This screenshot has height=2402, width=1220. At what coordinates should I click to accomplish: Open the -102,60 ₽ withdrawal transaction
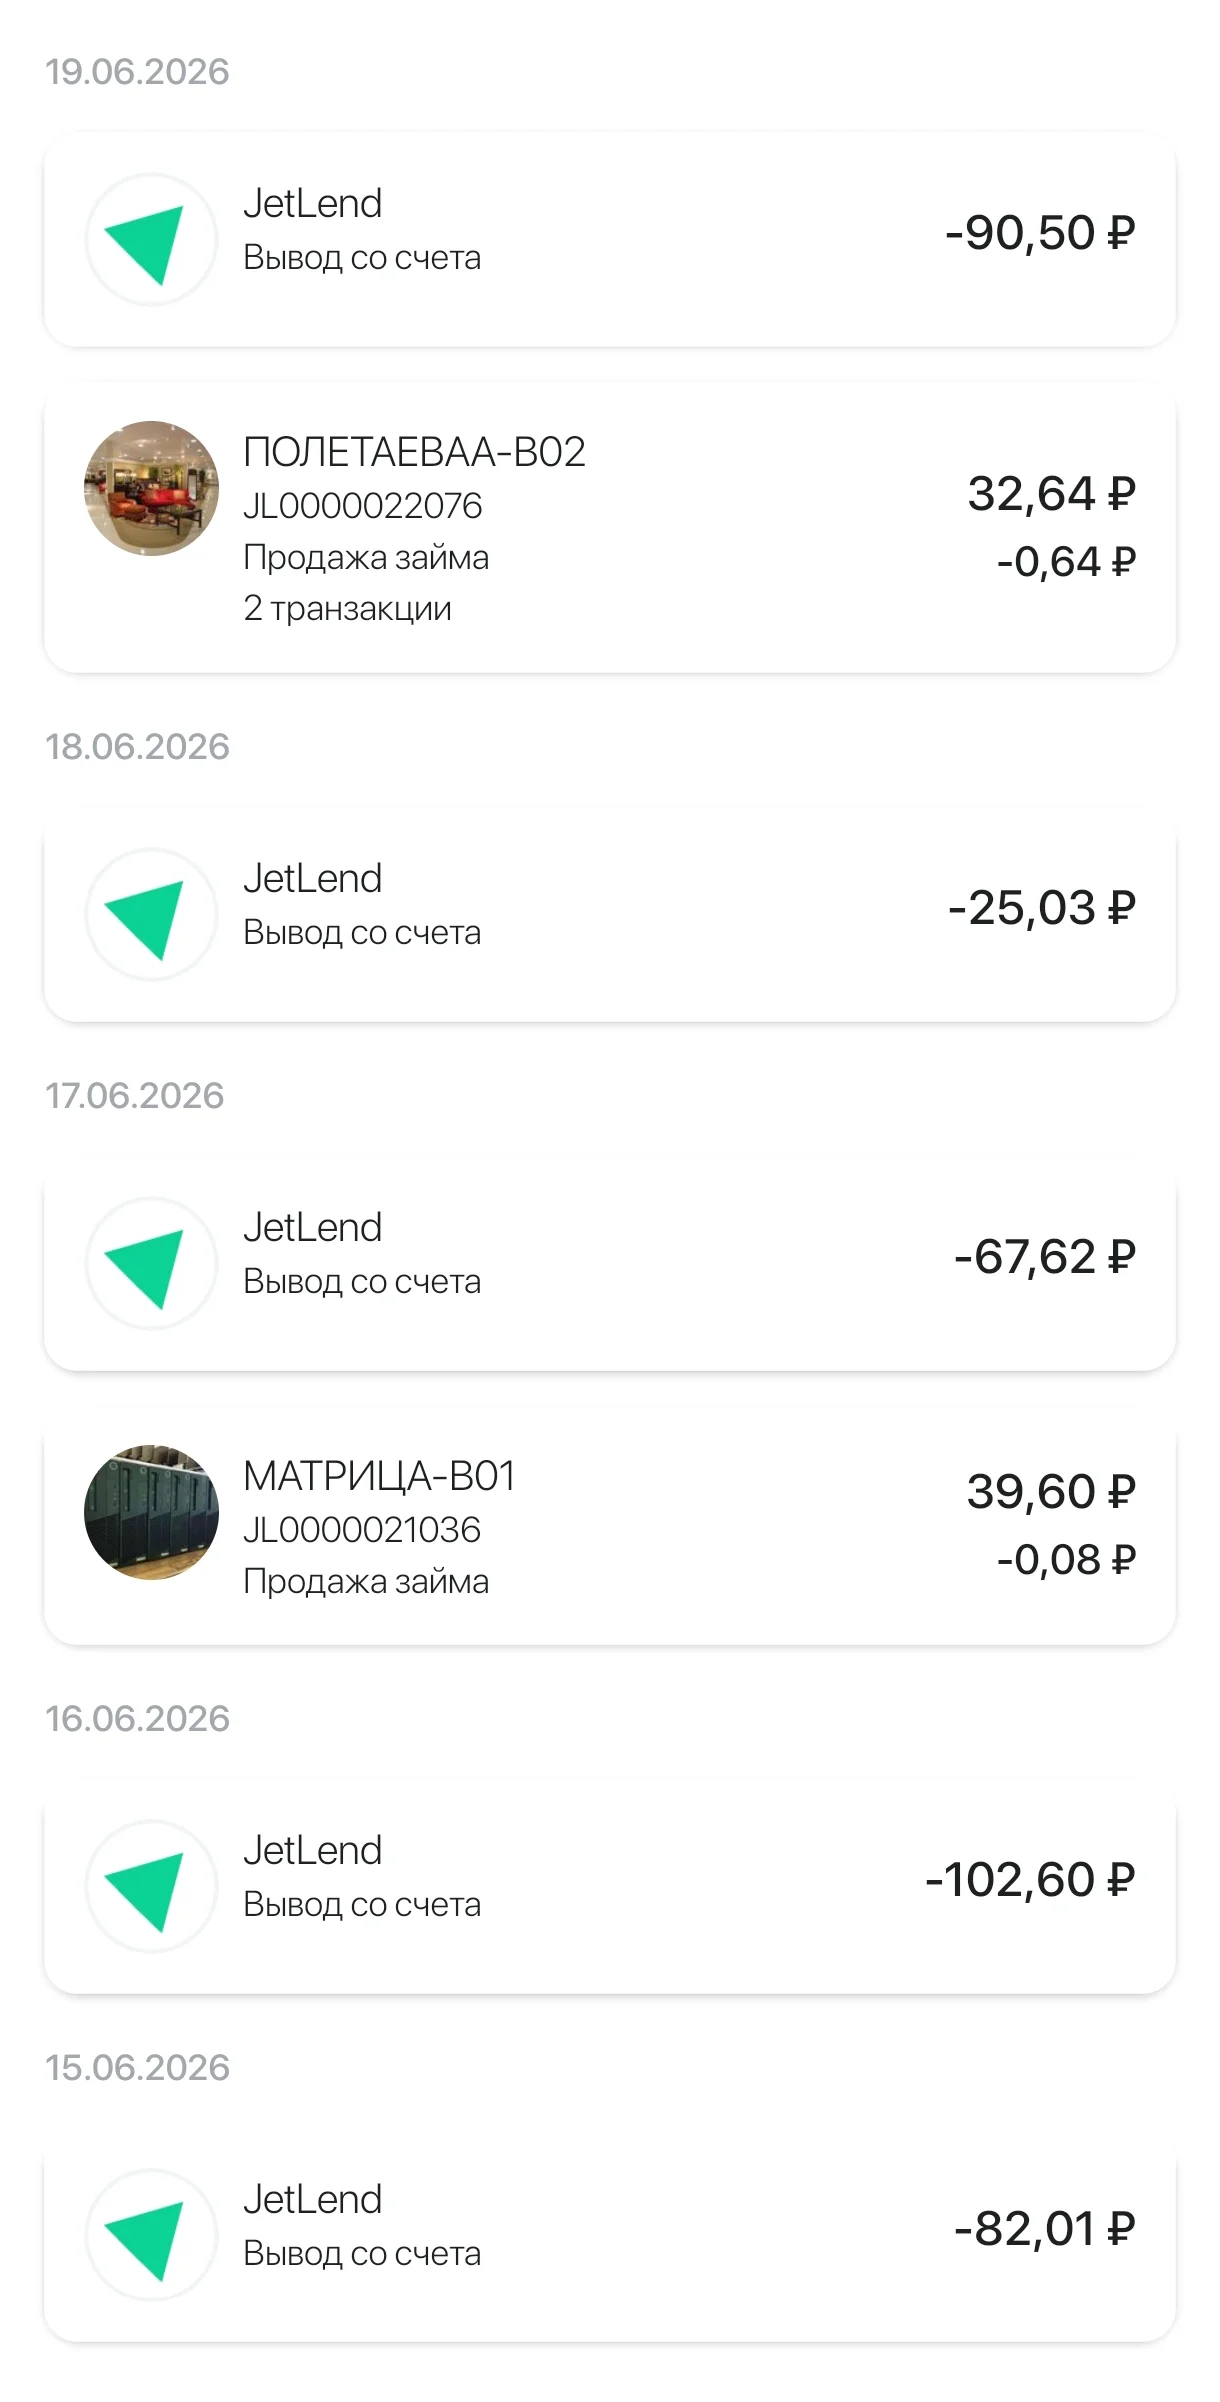point(610,1887)
